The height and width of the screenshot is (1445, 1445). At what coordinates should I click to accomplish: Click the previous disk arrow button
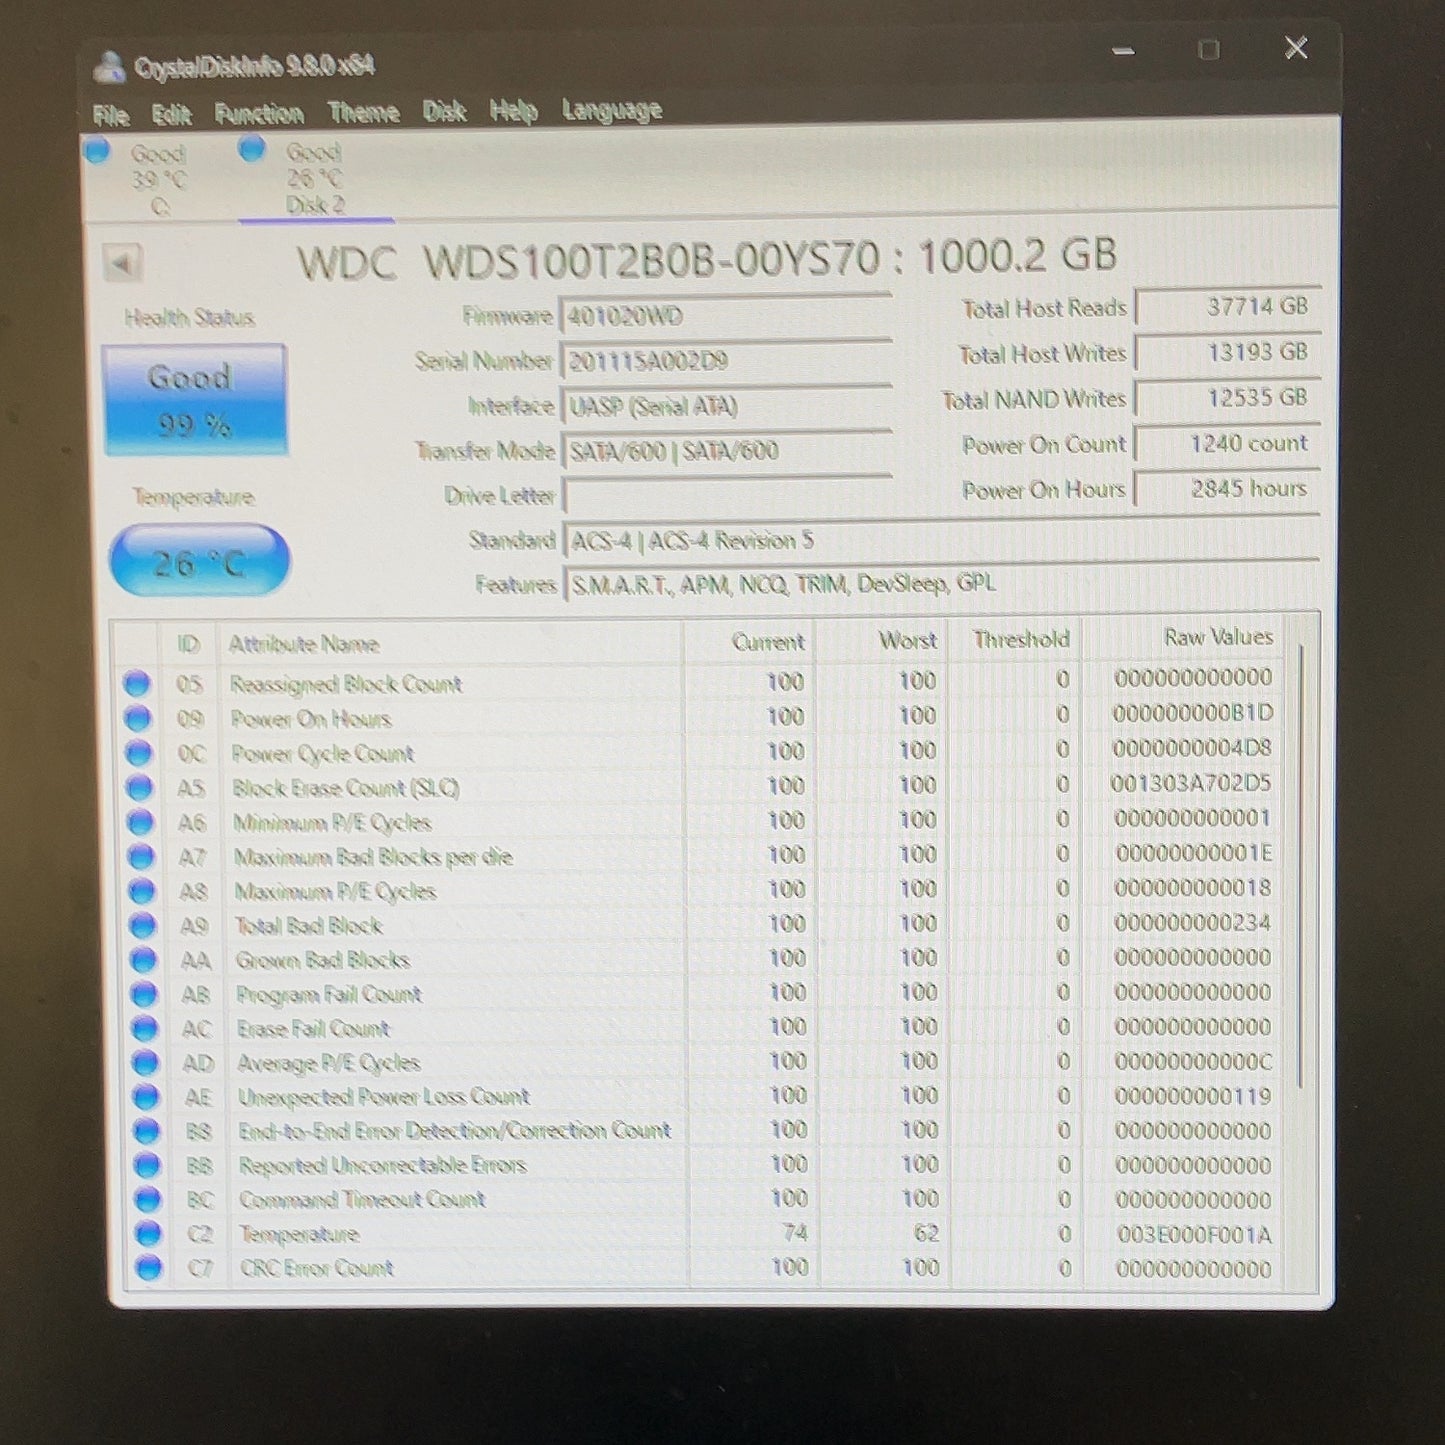point(123,264)
